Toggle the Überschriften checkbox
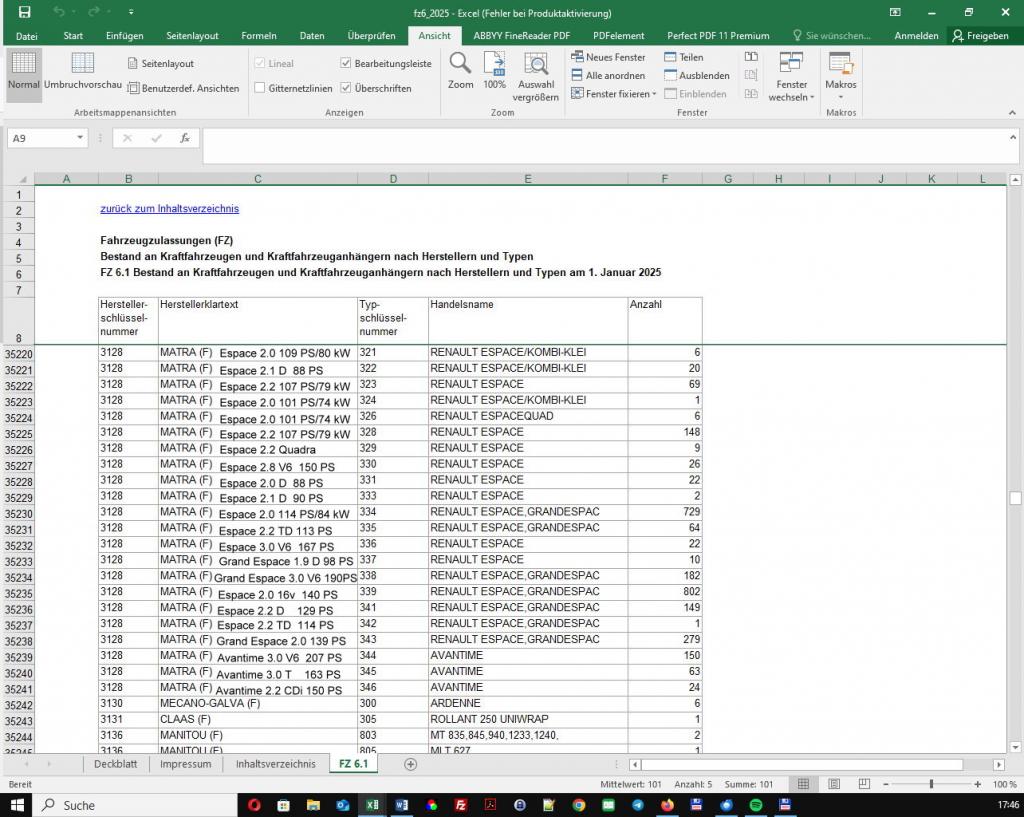Screen dimensions: 1024x817 point(345,88)
